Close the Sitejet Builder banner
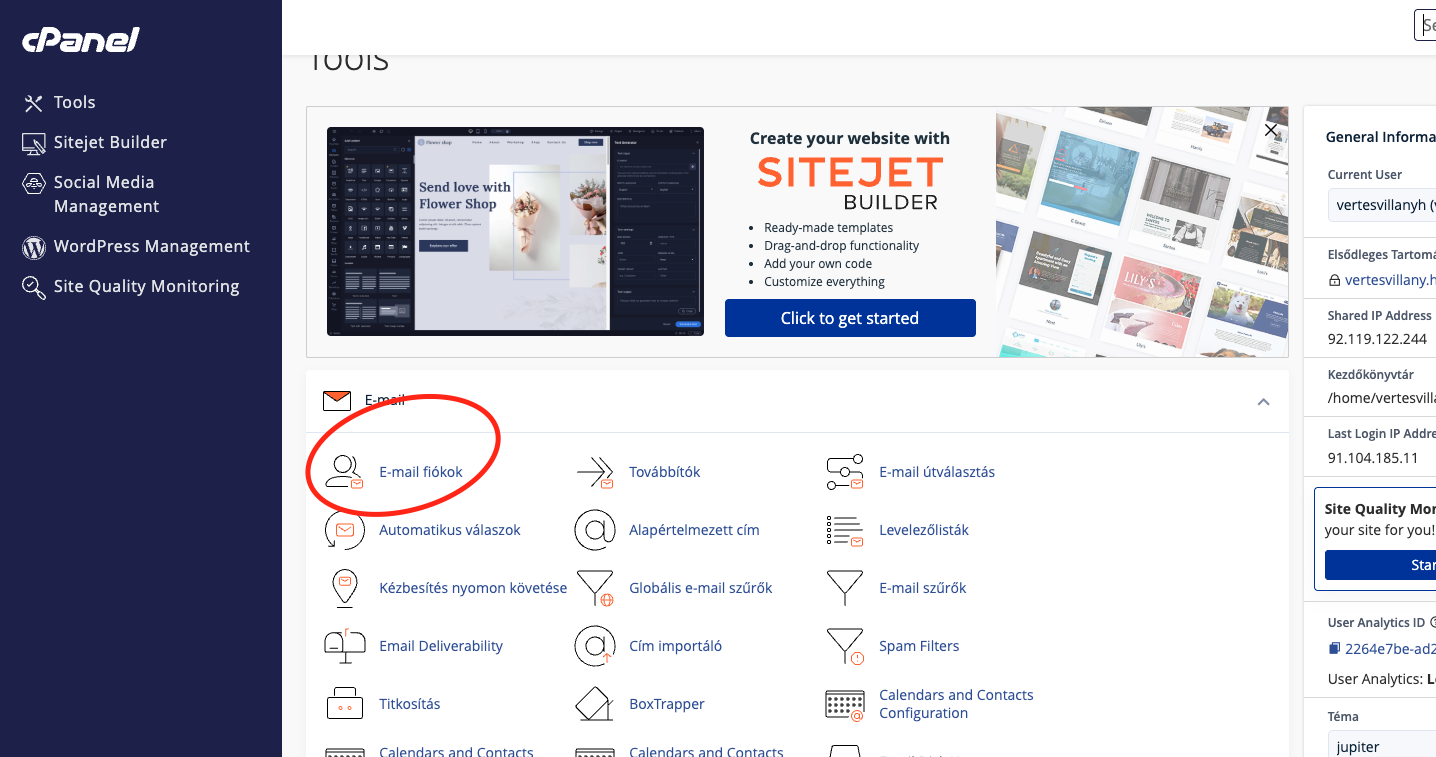This screenshot has height=757, width=1436. pos(1271,130)
